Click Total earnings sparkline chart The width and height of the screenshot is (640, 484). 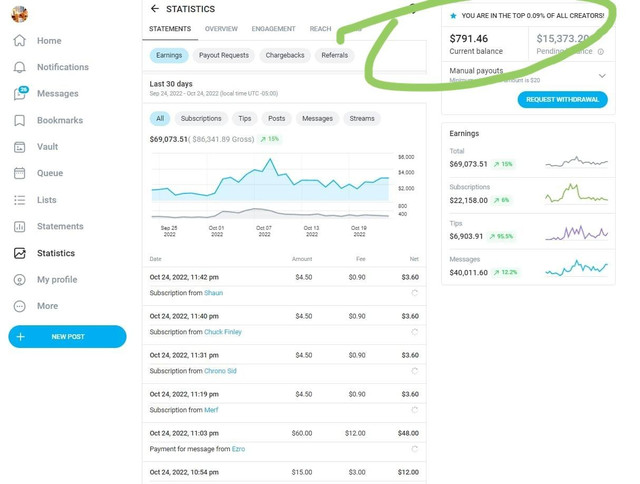[x=576, y=162]
